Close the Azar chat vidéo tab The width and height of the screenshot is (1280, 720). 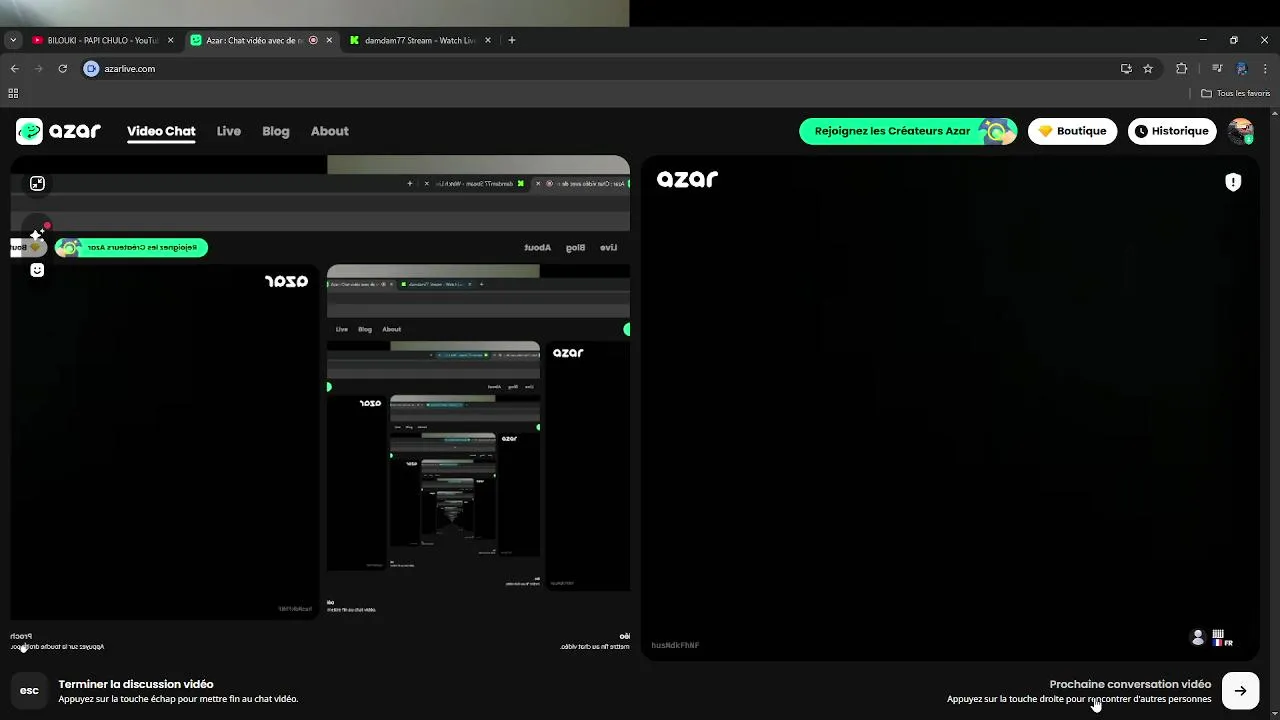(329, 40)
